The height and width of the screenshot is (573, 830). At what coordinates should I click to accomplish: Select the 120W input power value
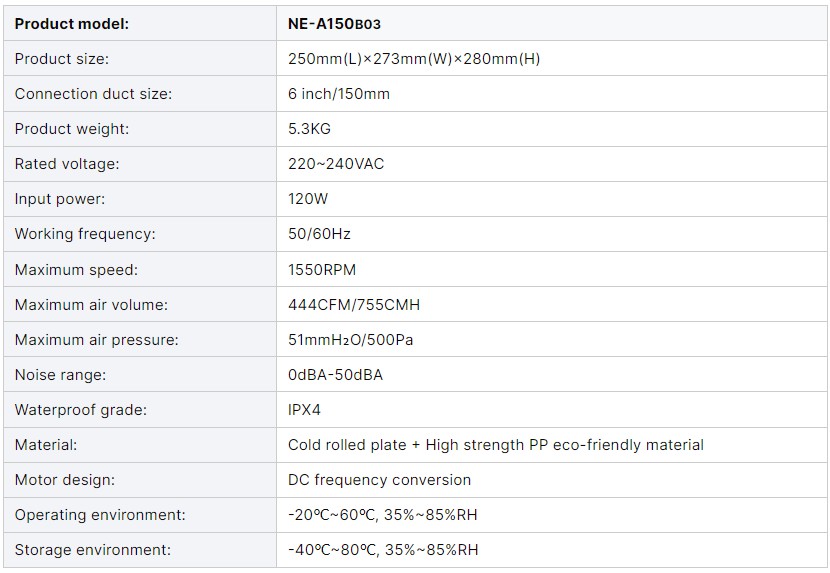click(x=308, y=199)
